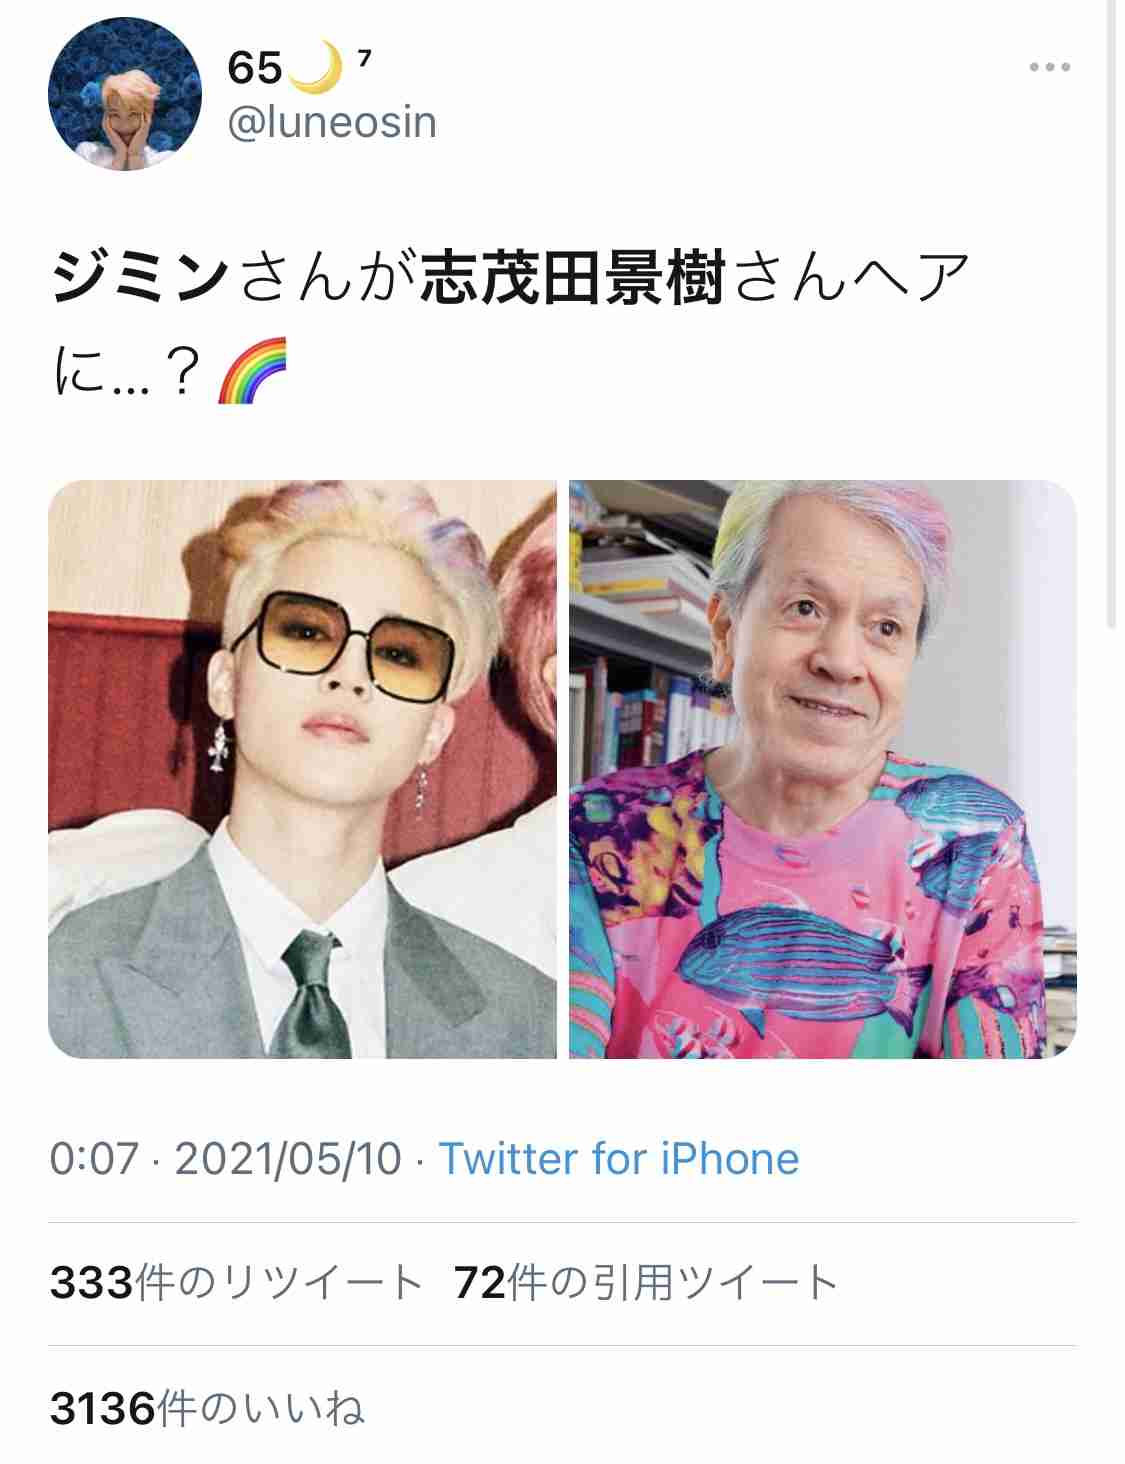The height and width of the screenshot is (1464, 1125).
Task: Tap the bold 志茂田景樹 search term
Action: pyautogui.click(x=572, y=277)
